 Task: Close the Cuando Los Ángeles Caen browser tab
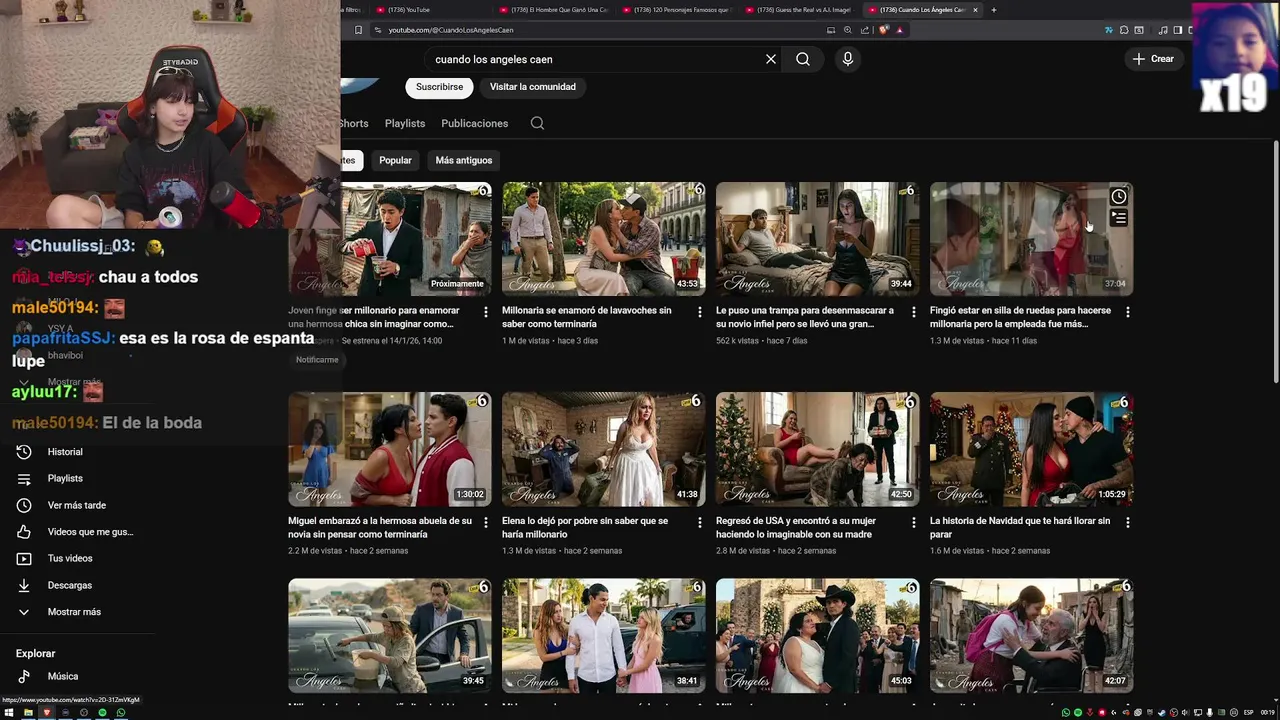pos(975,10)
